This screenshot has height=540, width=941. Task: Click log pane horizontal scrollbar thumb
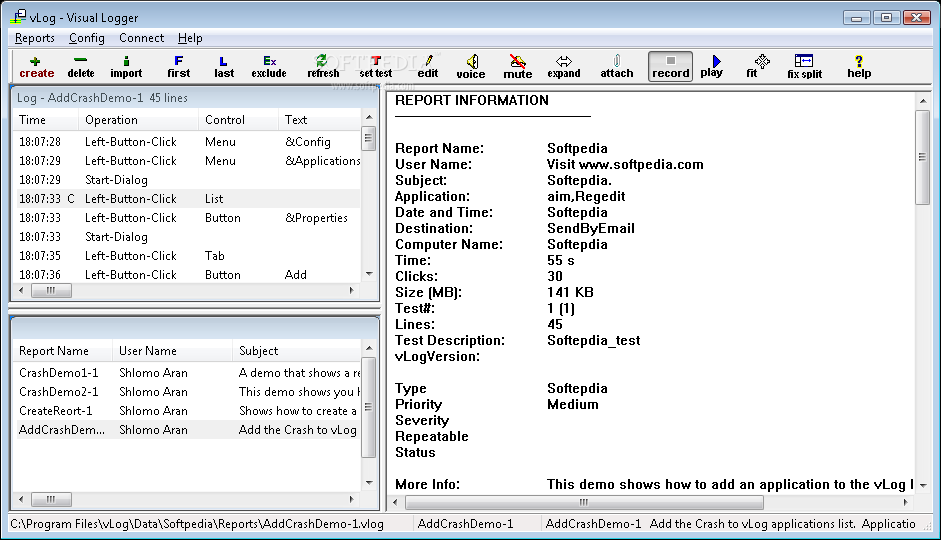point(51,290)
